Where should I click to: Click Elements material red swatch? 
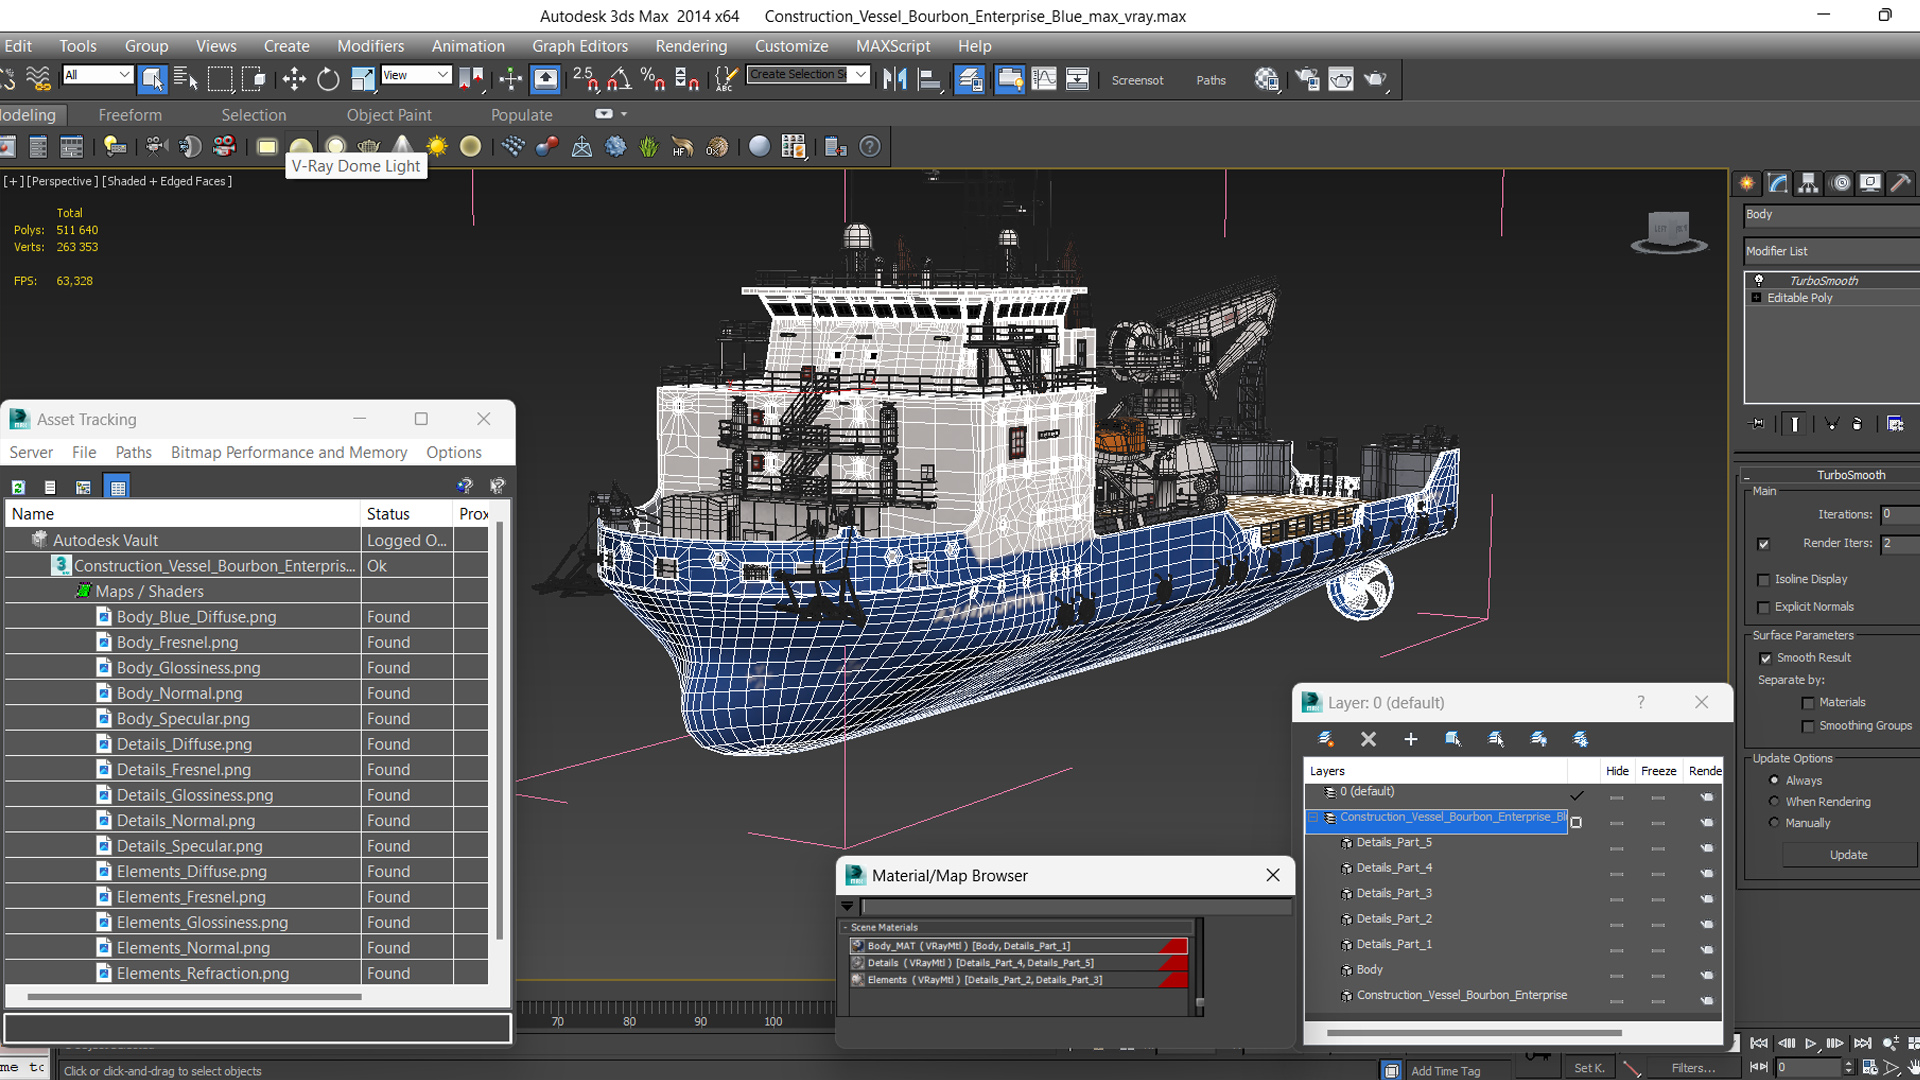[x=1173, y=980]
